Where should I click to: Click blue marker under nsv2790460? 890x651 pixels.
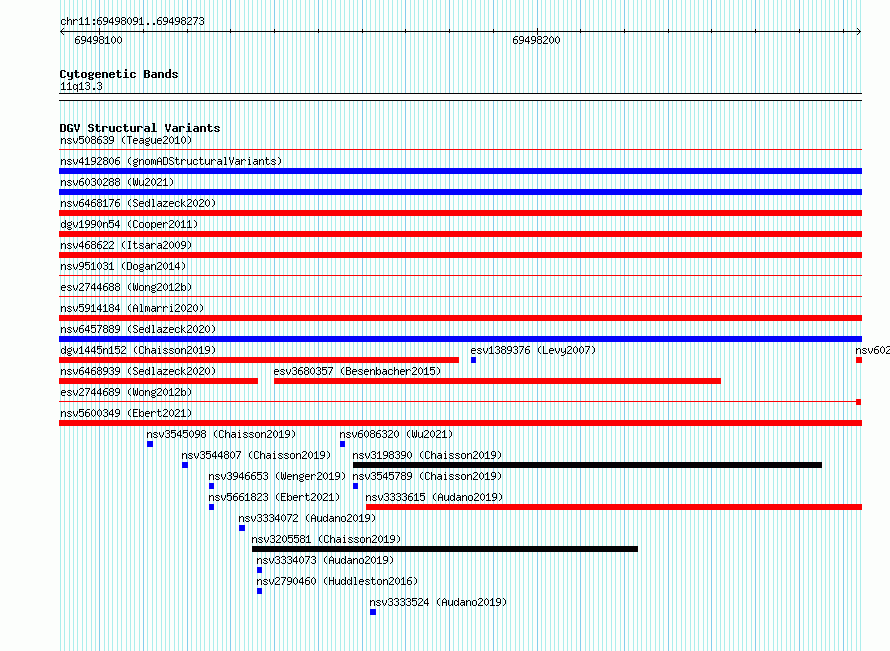point(259,591)
